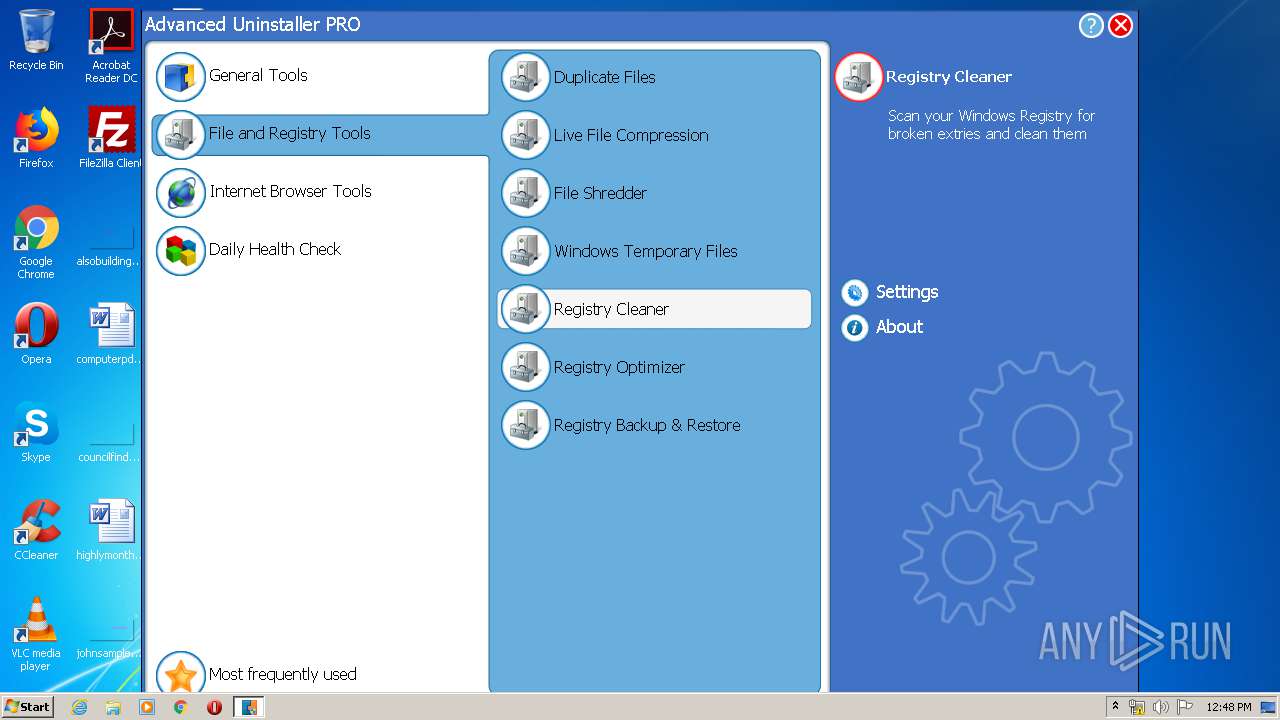Click the File Shredder tool icon
This screenshot has width=1280, height=720.
coord(526,193)
